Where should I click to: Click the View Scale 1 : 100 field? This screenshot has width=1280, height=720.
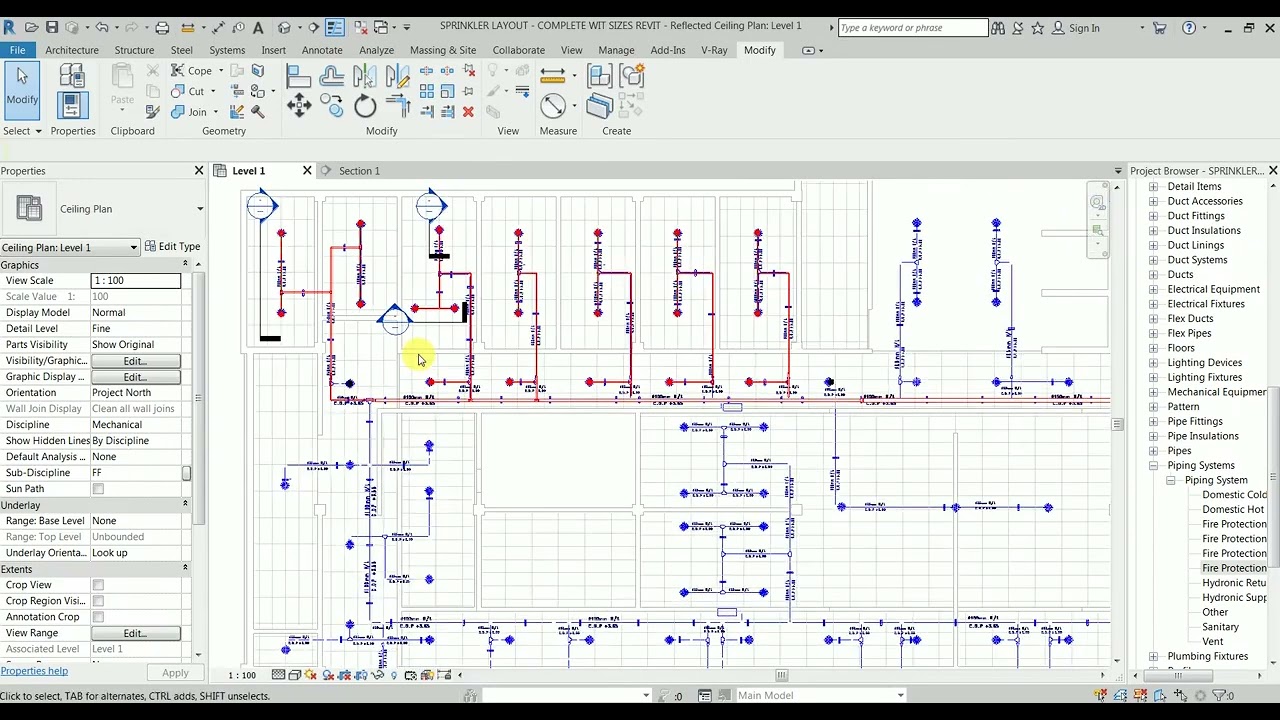136,281
